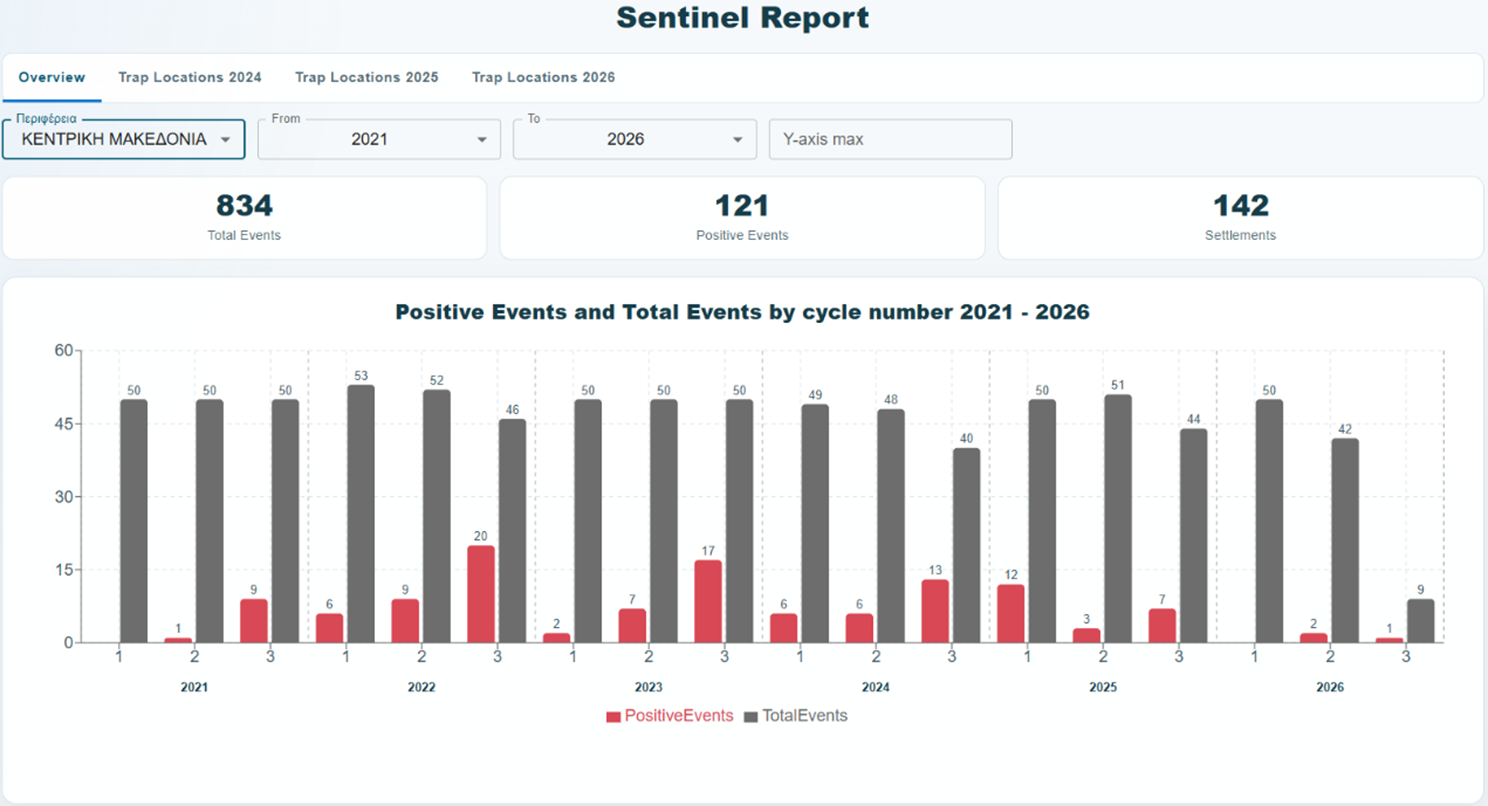Click the gray TotalEvents legend color square
Screen dimensions: 1488x806
(x=752, y=717)
